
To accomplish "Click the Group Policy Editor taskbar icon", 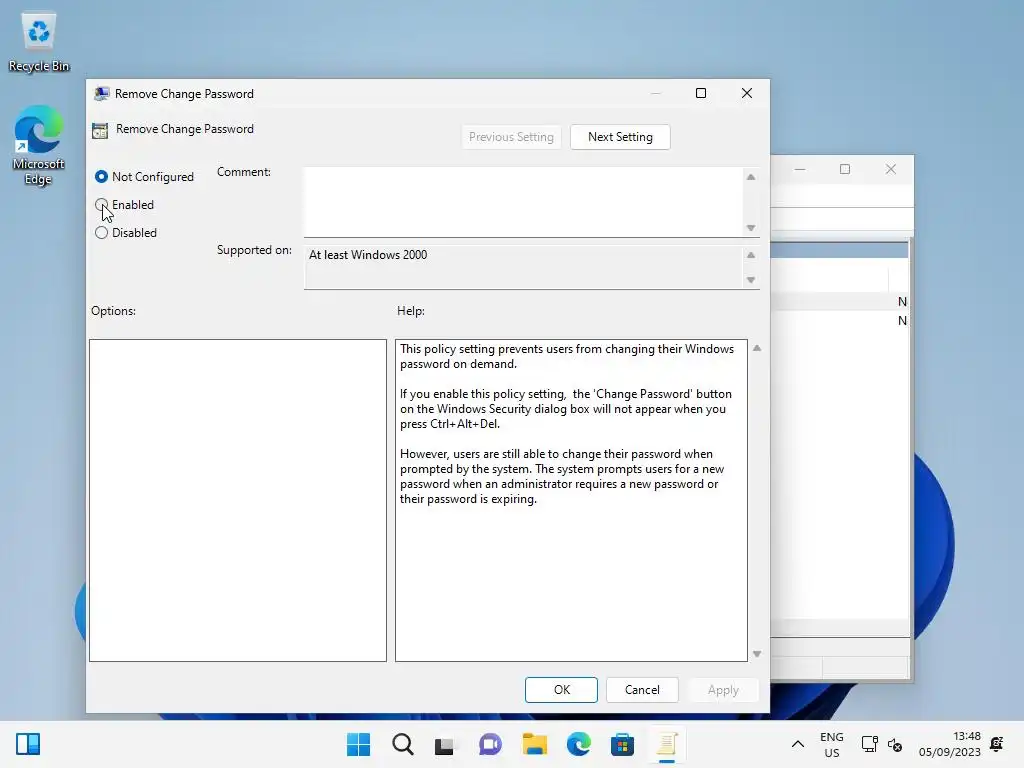I will 667,744.
